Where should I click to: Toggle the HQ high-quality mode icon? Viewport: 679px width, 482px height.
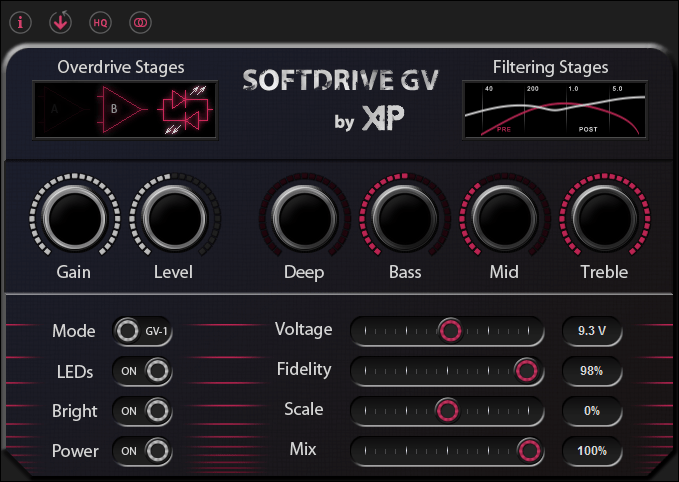[99, 21]
